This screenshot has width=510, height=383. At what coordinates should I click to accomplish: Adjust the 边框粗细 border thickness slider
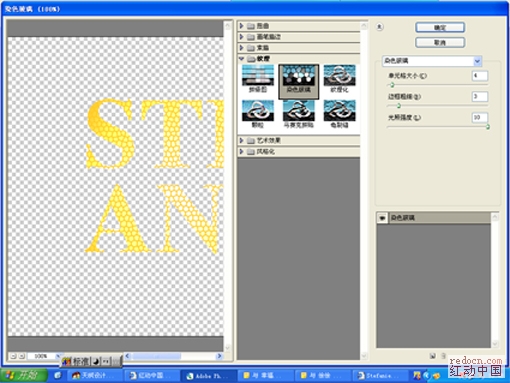tap(398, 106)
